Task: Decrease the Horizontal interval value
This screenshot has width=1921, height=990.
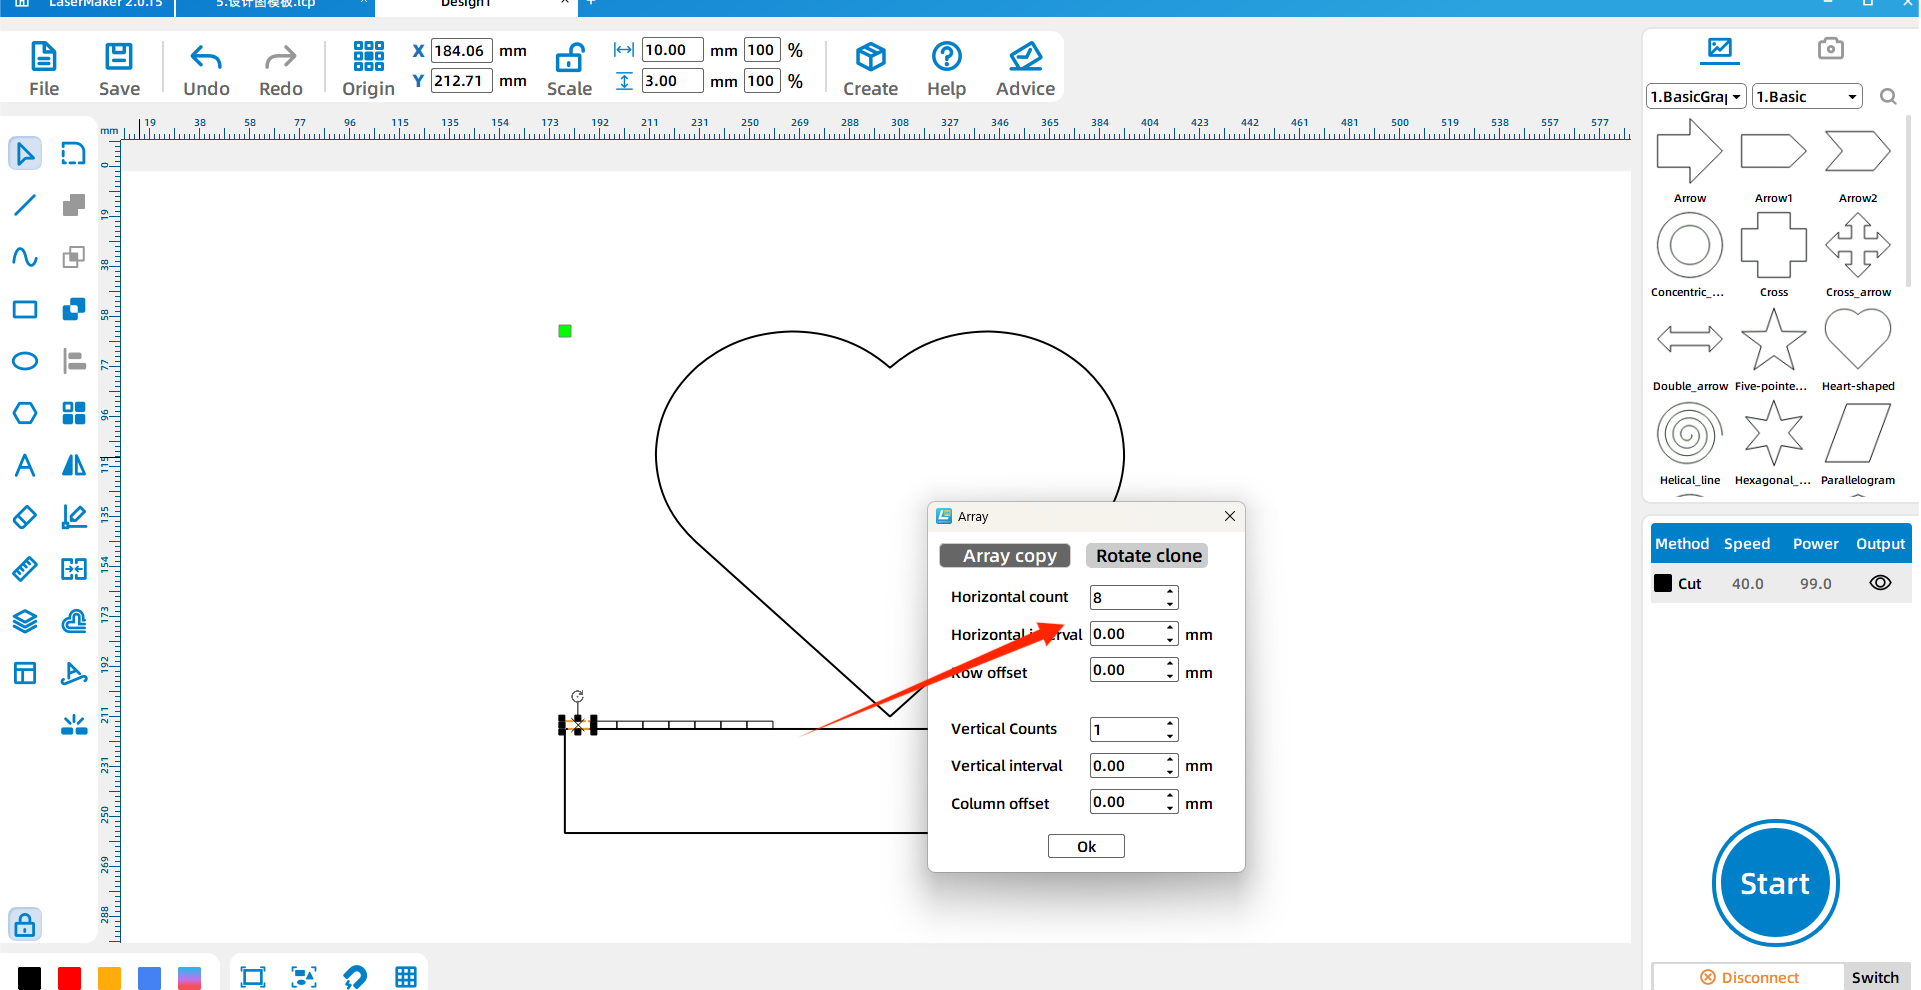Action: (x=1170, y=640)
